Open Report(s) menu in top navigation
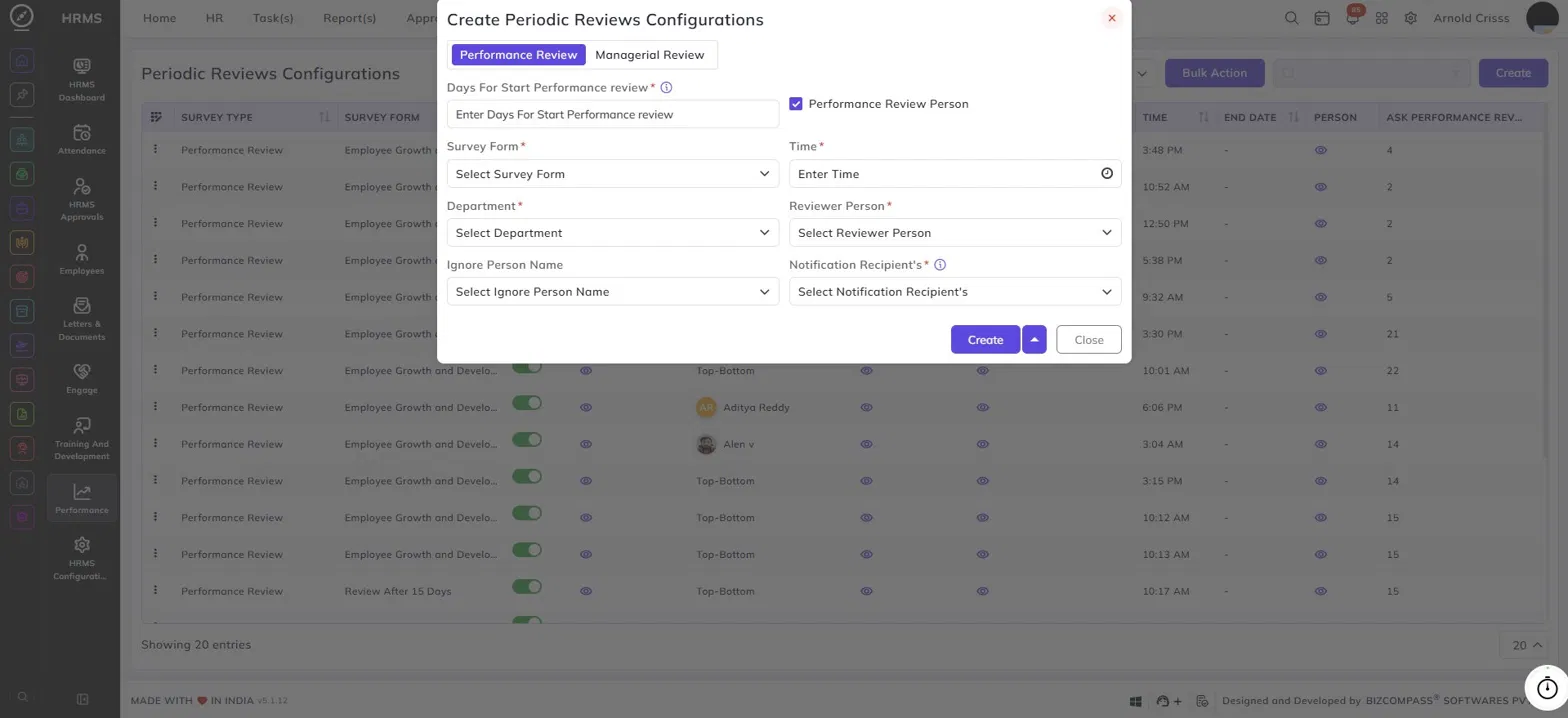 pyautogui.click(x=350, y=18)
